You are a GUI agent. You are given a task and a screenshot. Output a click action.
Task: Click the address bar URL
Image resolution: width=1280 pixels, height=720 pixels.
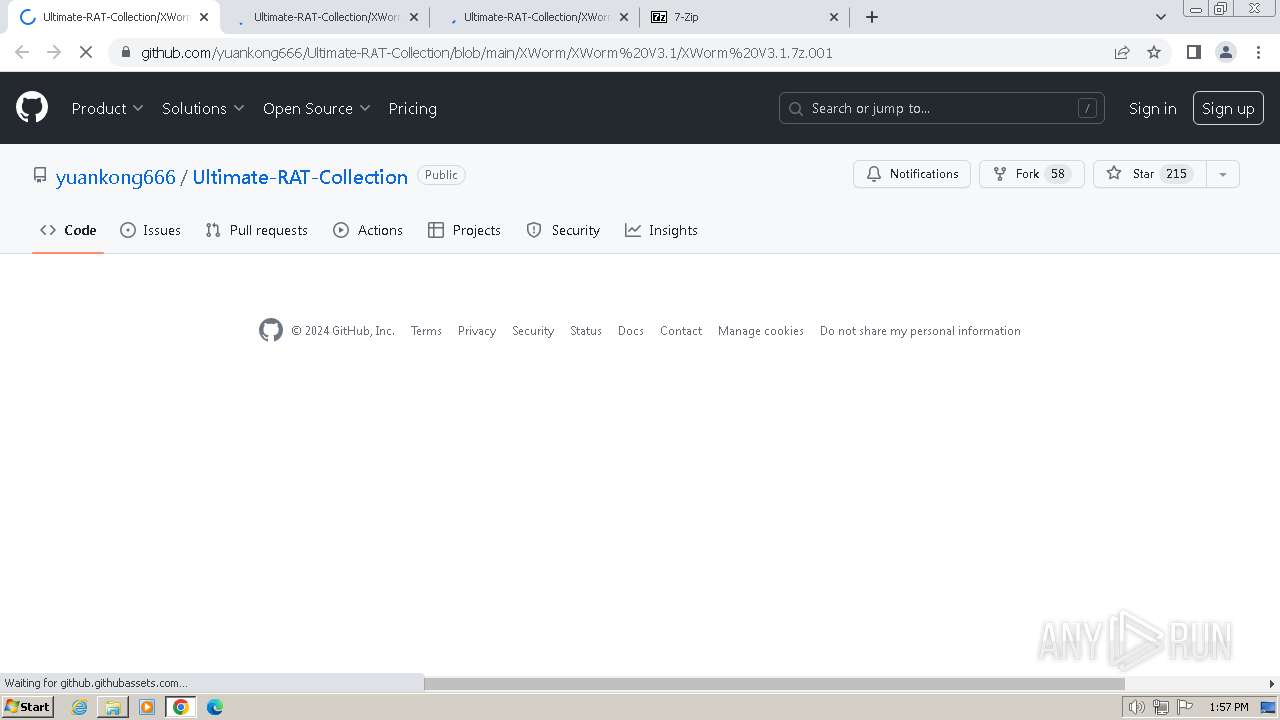pos(486,52)
